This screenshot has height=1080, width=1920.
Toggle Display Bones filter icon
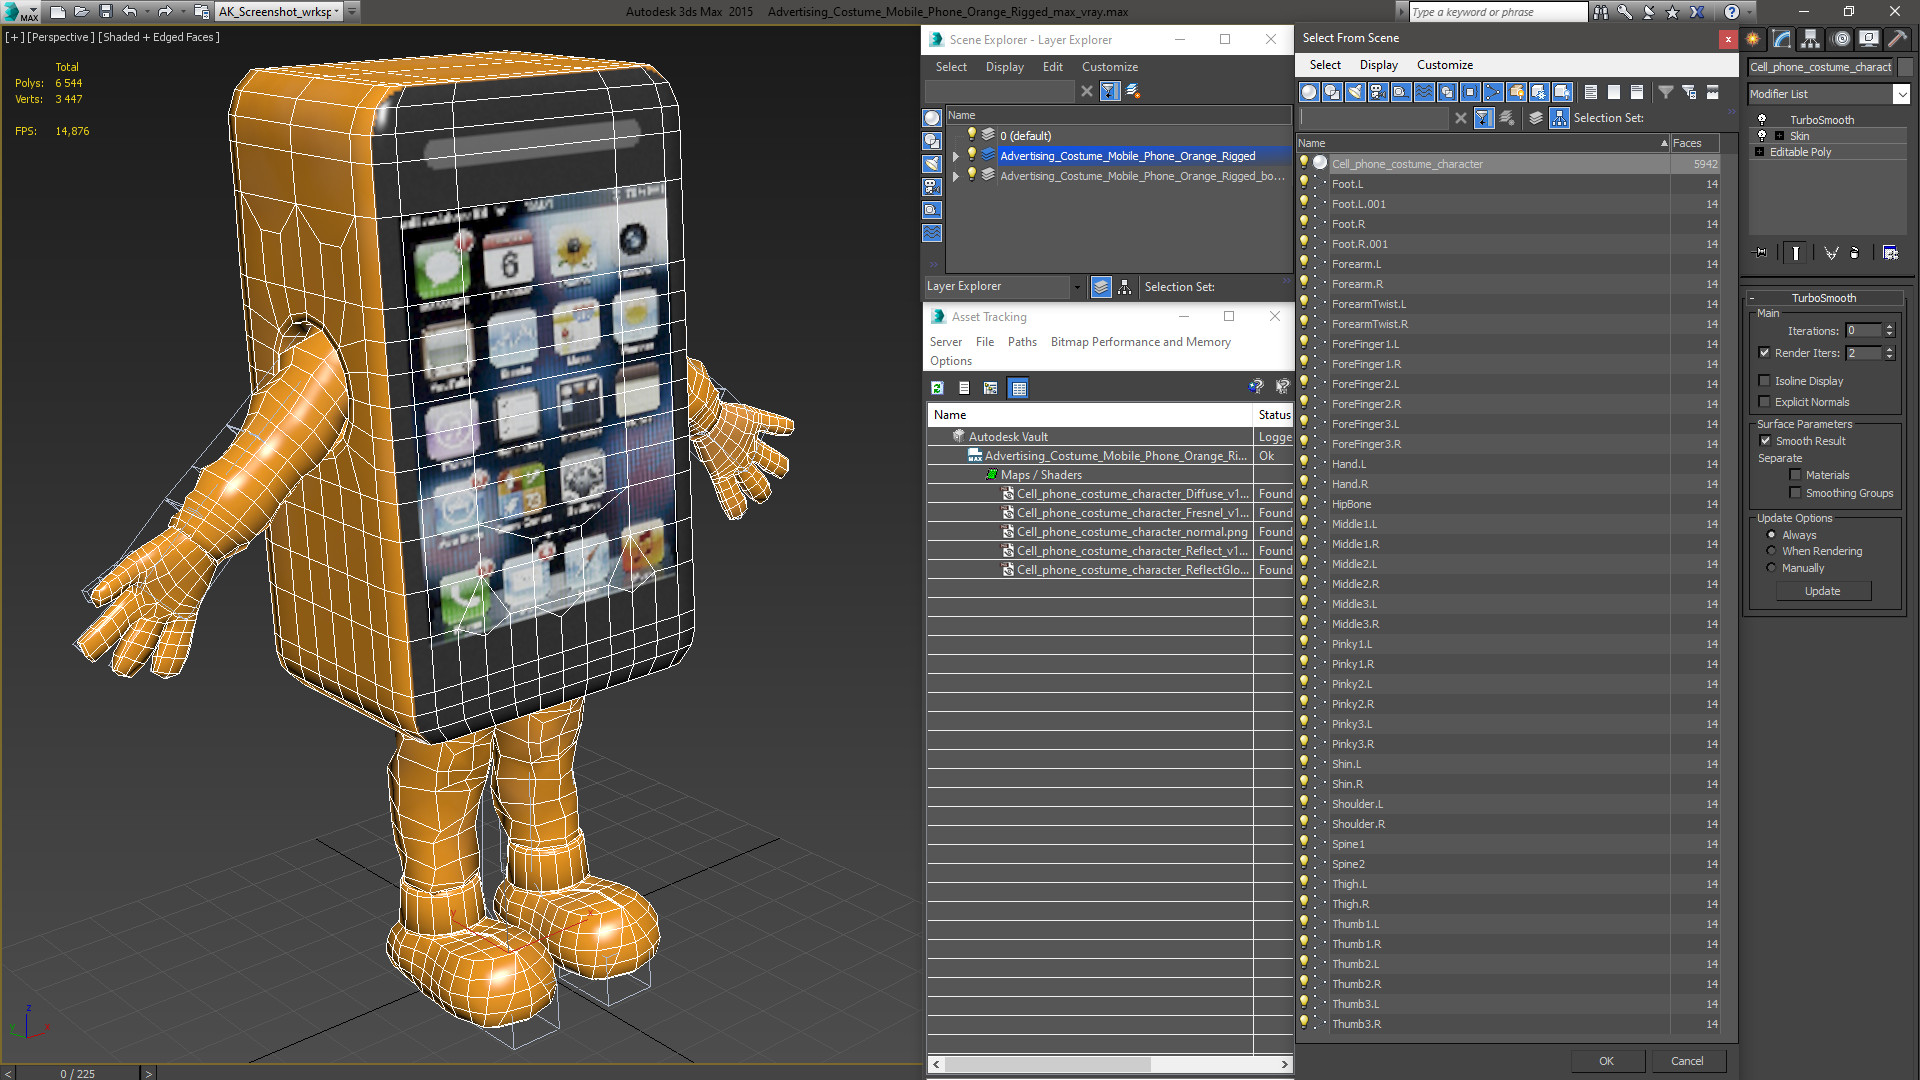1493,92
